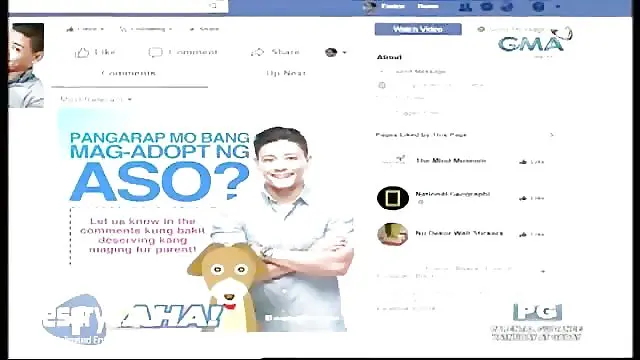Open the help icon in the top bar
The image size is (640, 360).
click(538, 7)
